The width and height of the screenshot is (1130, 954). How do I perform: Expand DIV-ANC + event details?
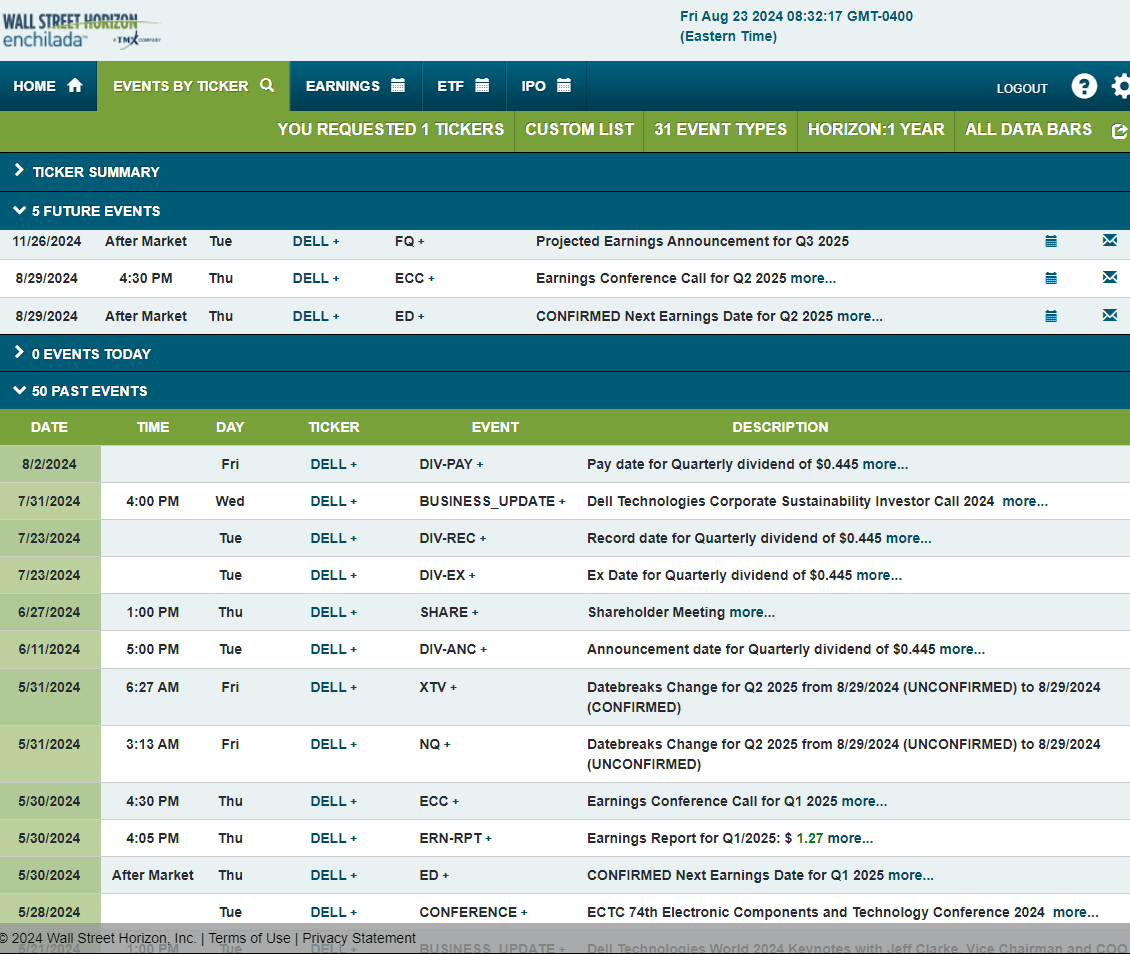click(x=453, y=649)
